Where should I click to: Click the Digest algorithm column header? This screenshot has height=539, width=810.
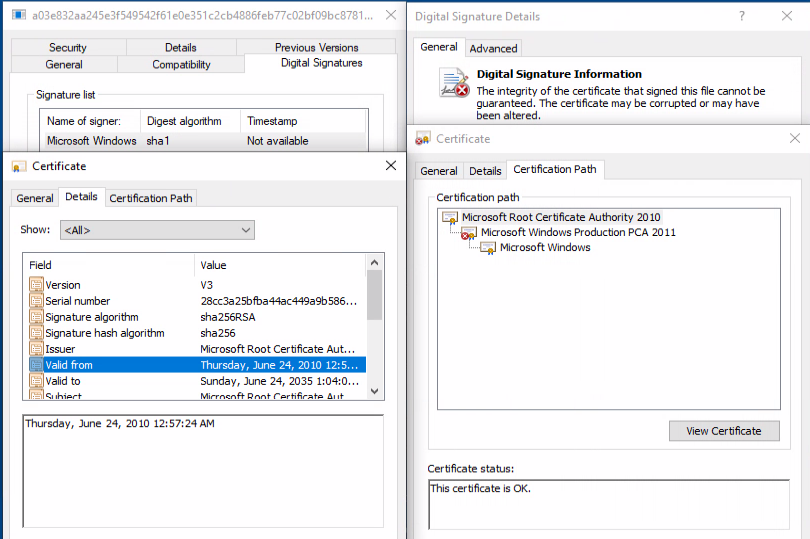190,121
